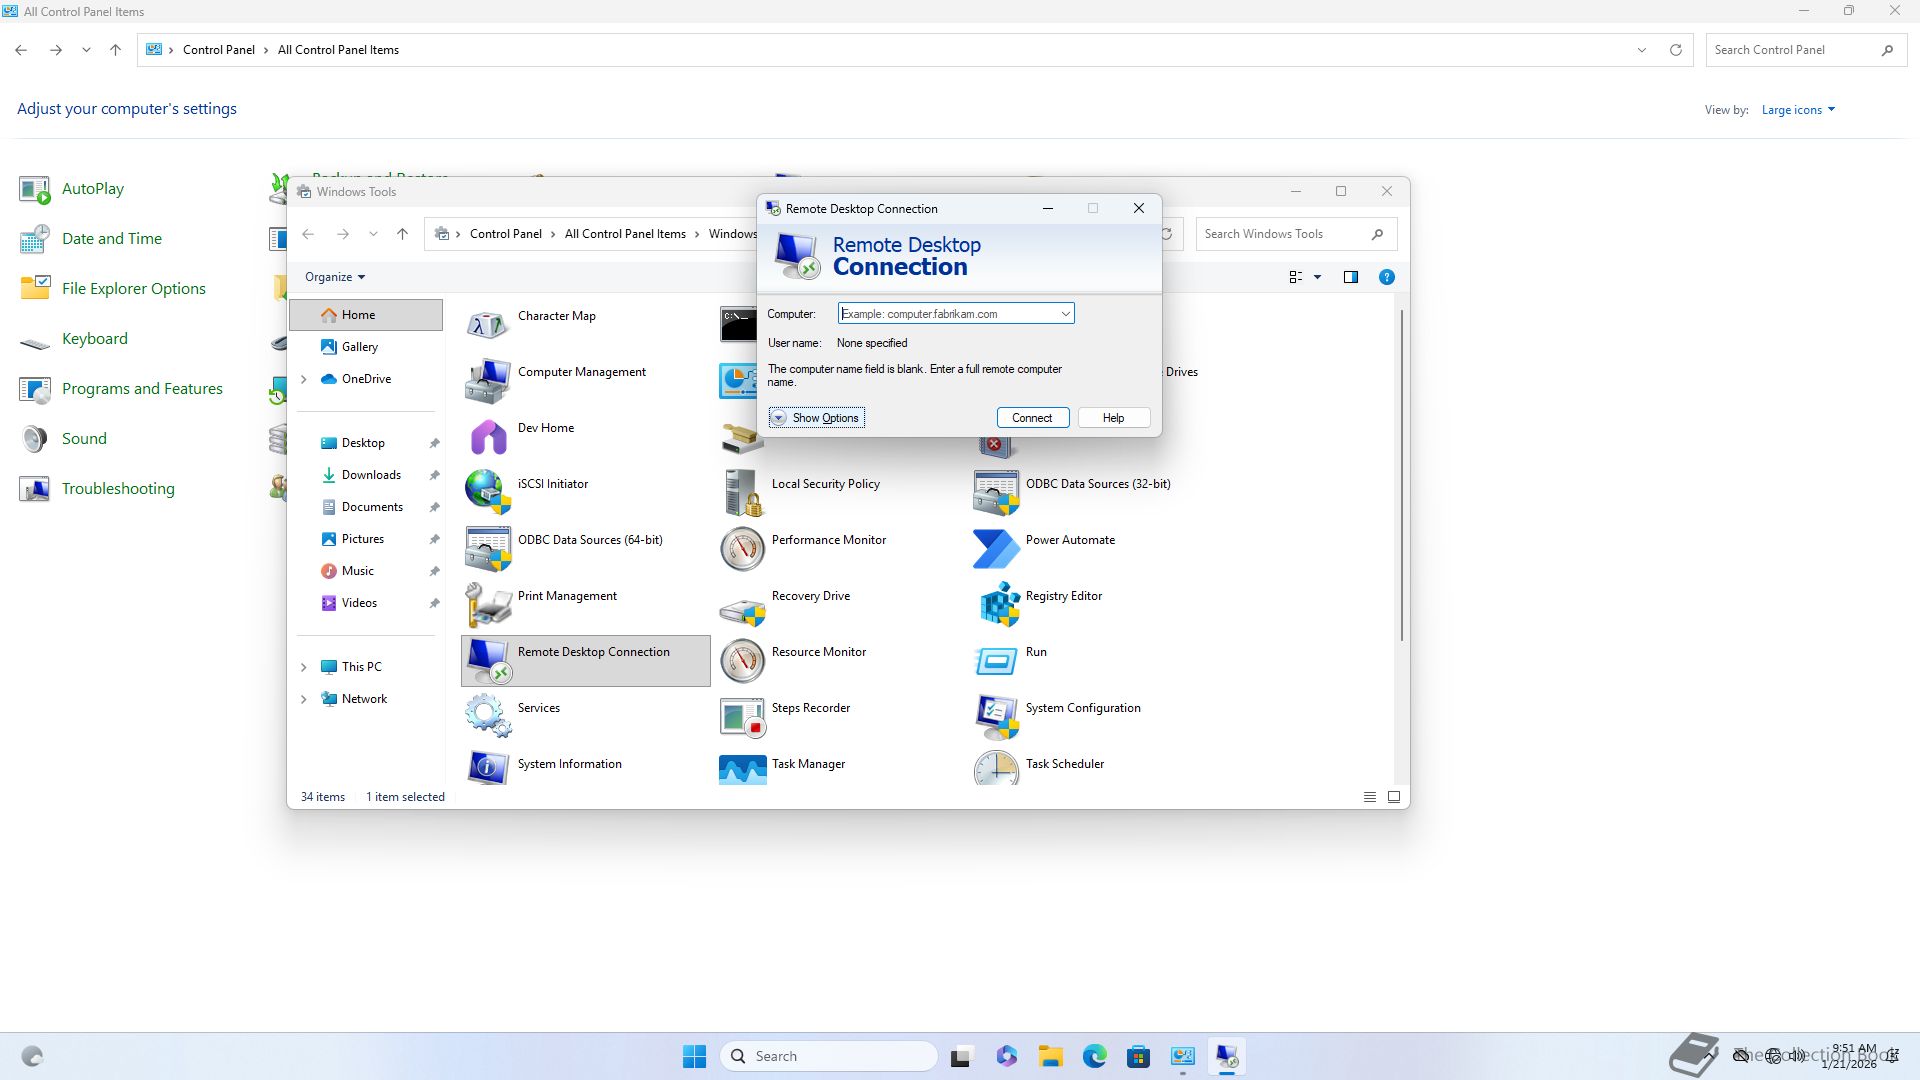Open the Registry Editor tool icon

coord(997,605)
